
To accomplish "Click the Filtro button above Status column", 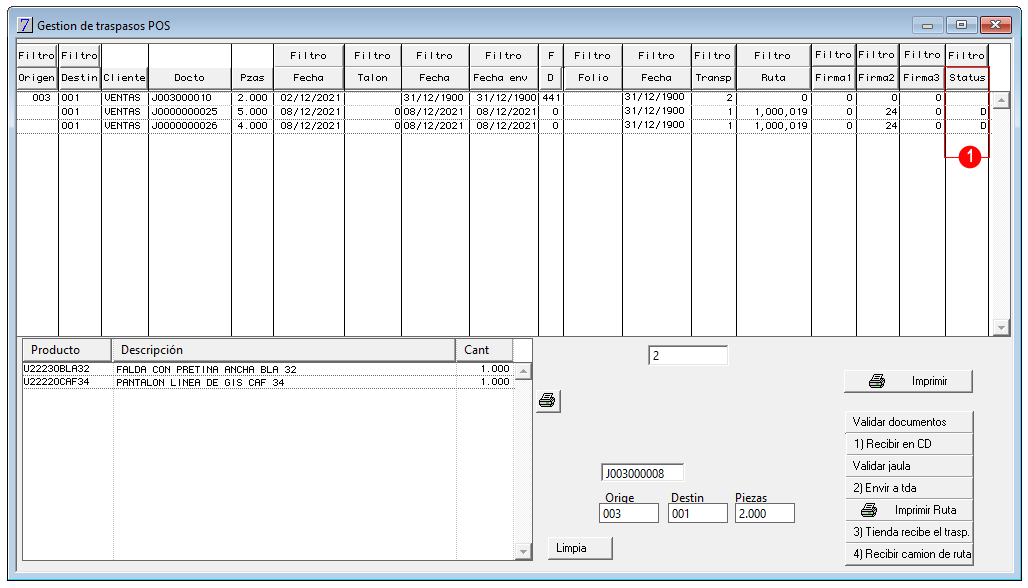I will [x=966, y=56].
